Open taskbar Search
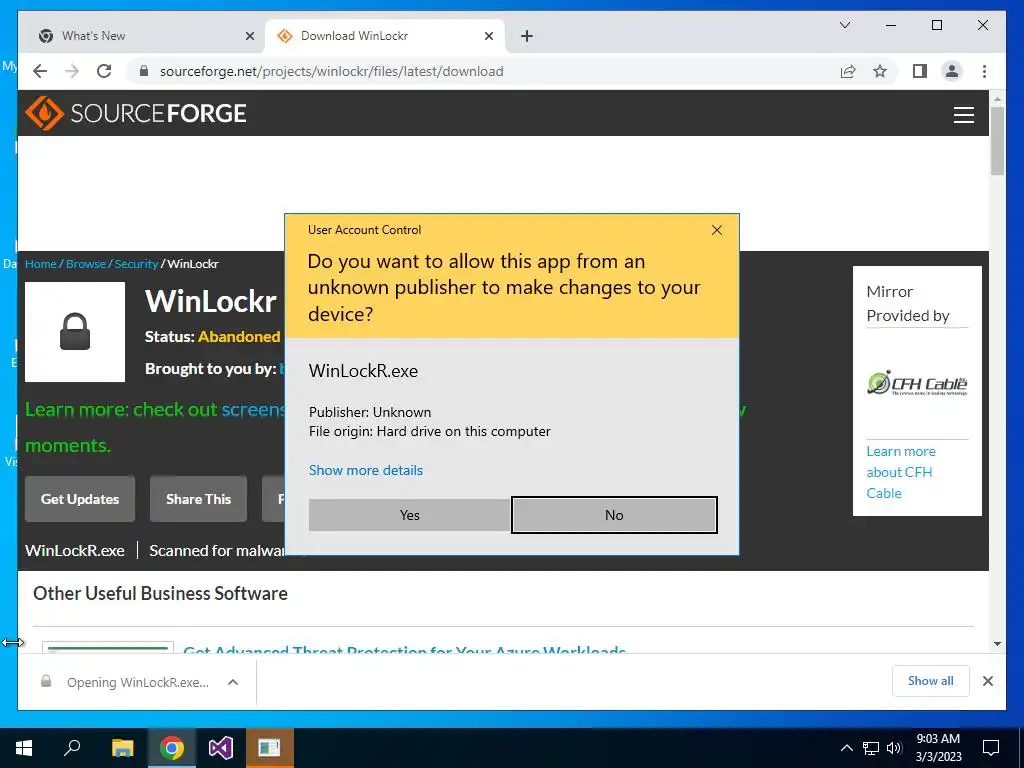Screen dimensions: 1024x768 tap(72, 748)
